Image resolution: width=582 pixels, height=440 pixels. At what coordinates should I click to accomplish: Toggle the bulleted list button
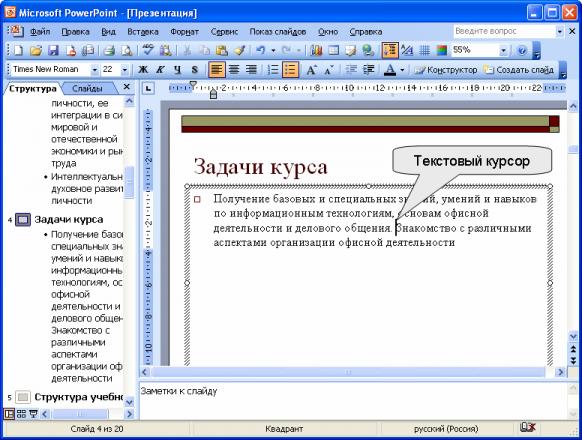(290, 69)
